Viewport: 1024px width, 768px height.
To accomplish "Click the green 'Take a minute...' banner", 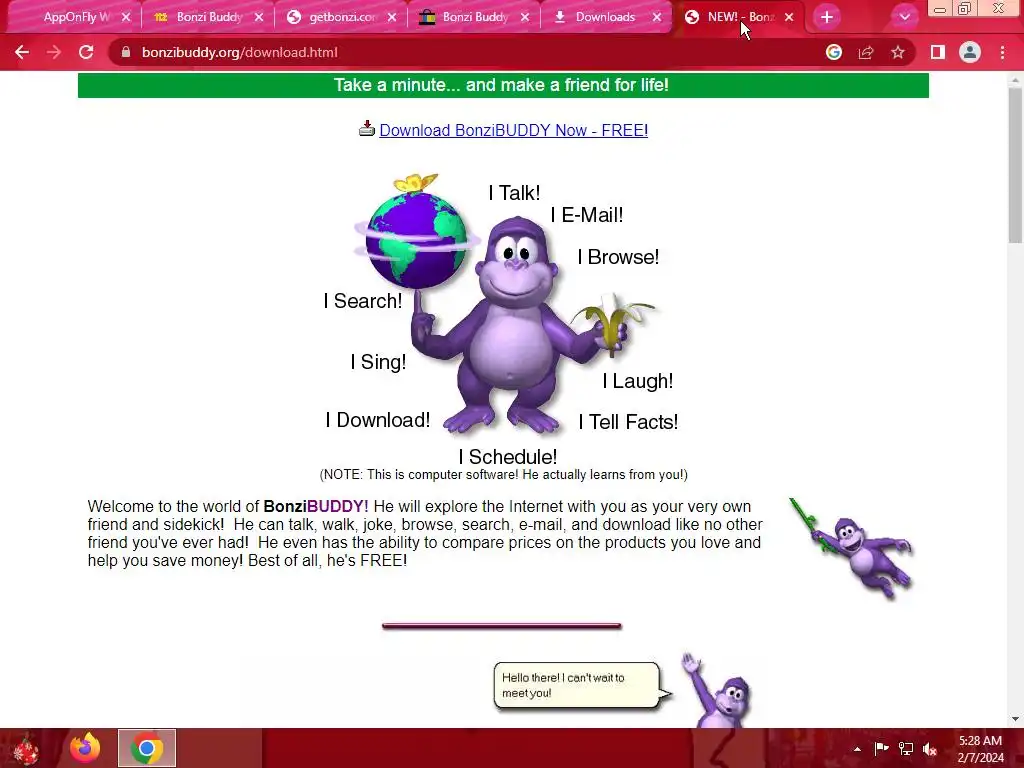I will [503, 86].
